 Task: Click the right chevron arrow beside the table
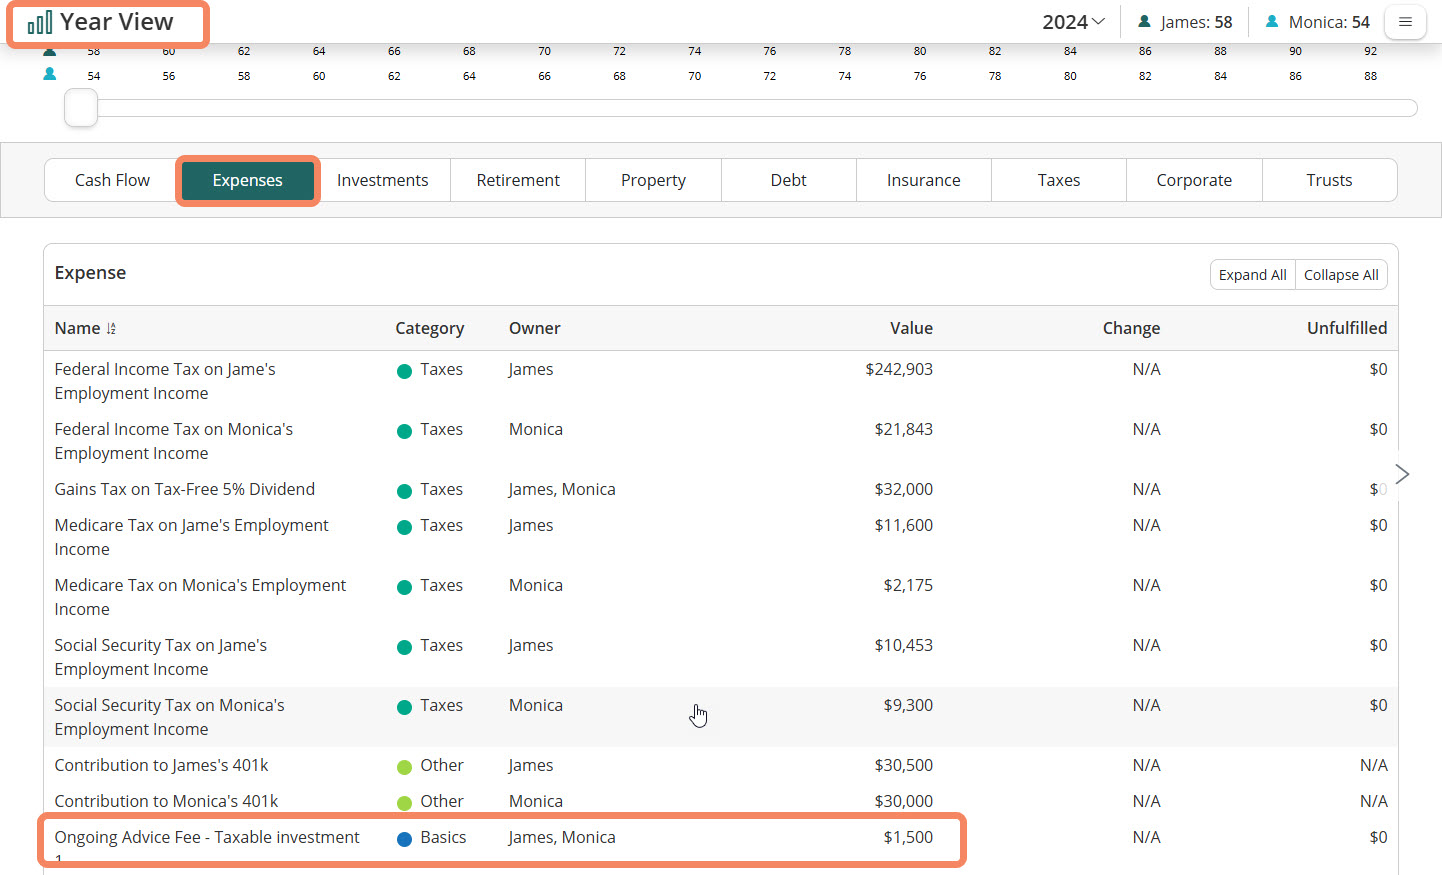pyautogui.click(x=1402, y=474)
